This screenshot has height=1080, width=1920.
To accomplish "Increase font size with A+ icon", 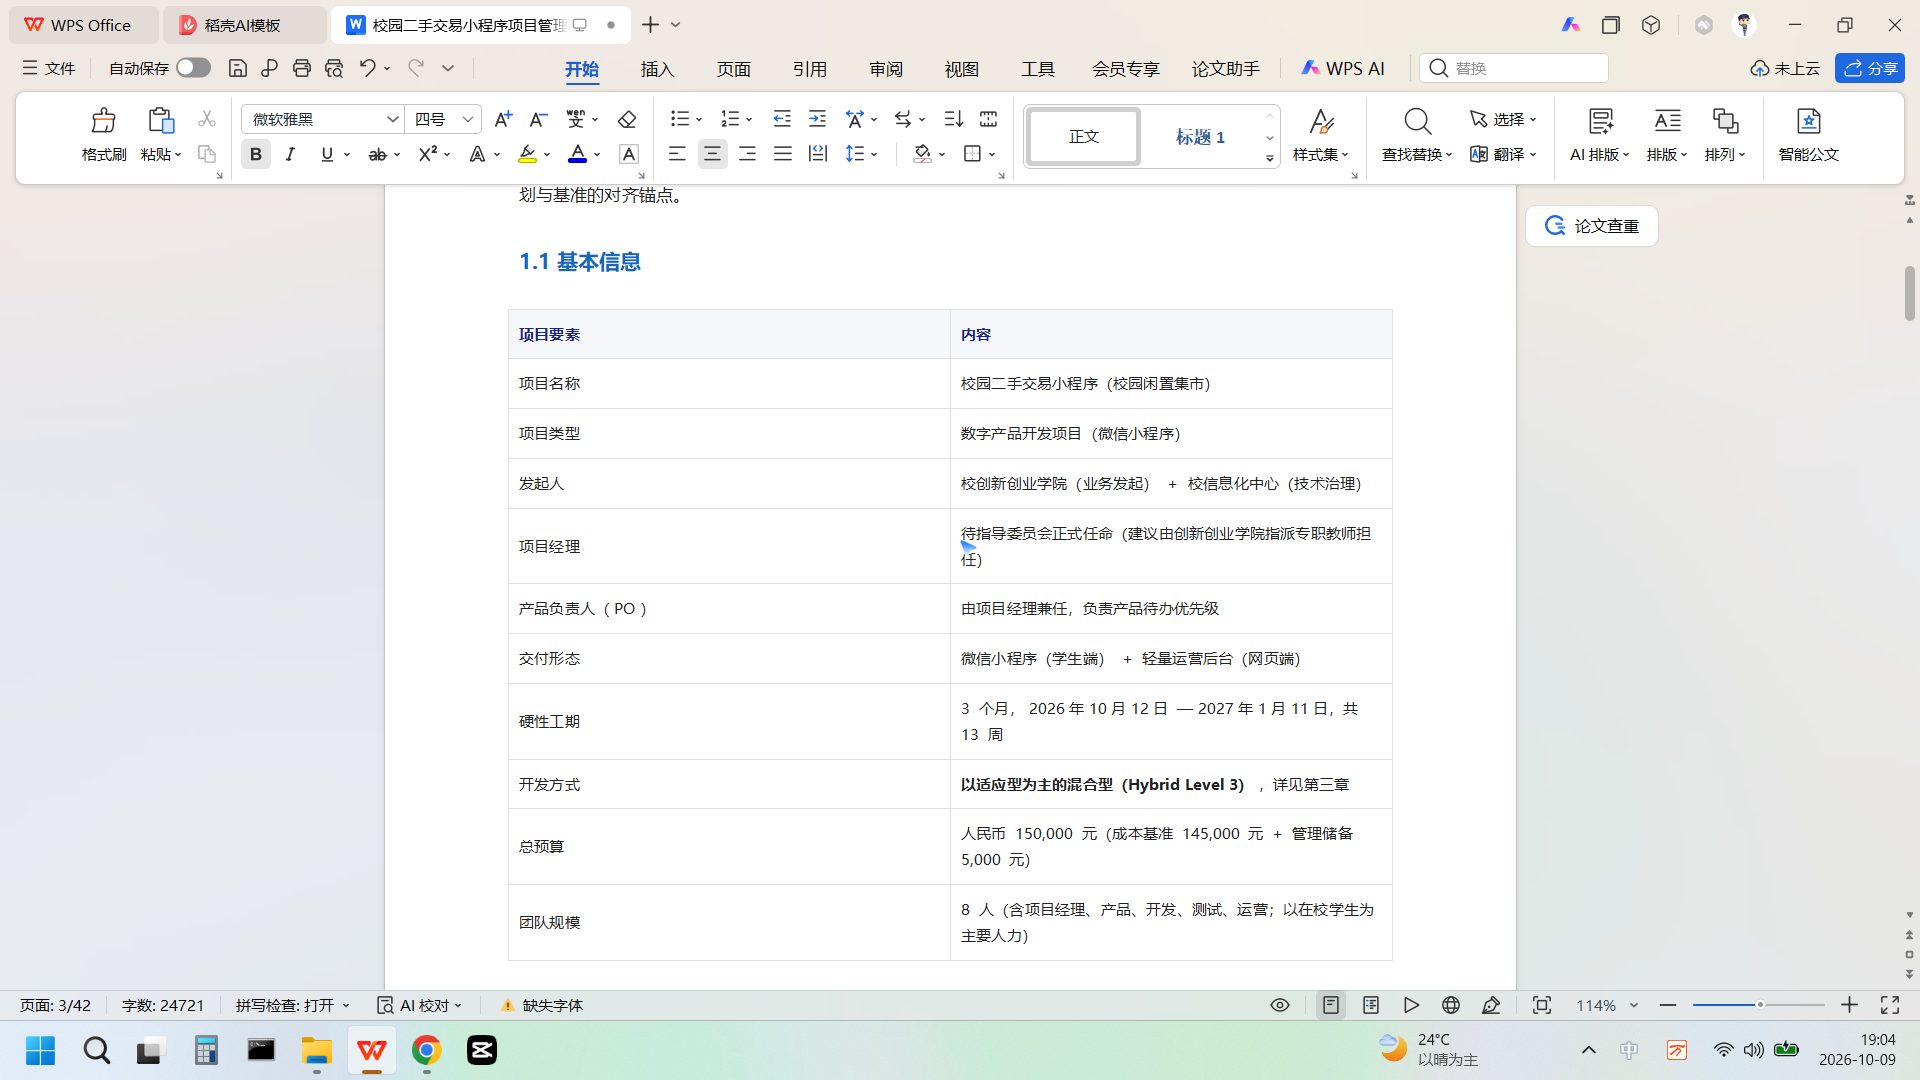I will [x=503, y=119].
